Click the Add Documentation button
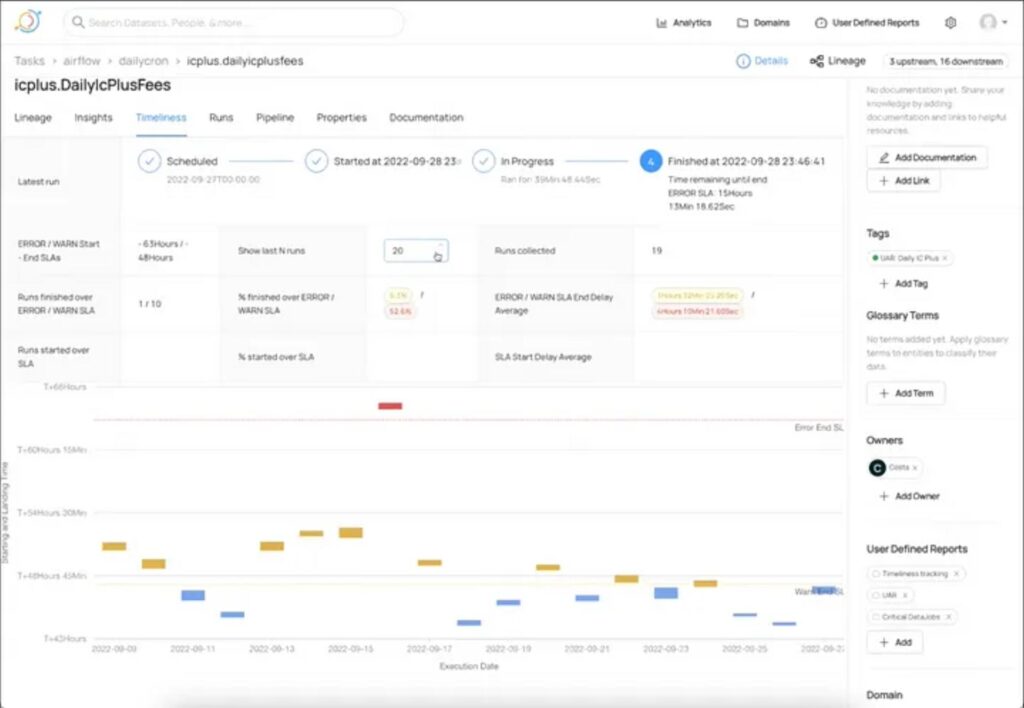Screen dimensions: 1024x708 927,157
